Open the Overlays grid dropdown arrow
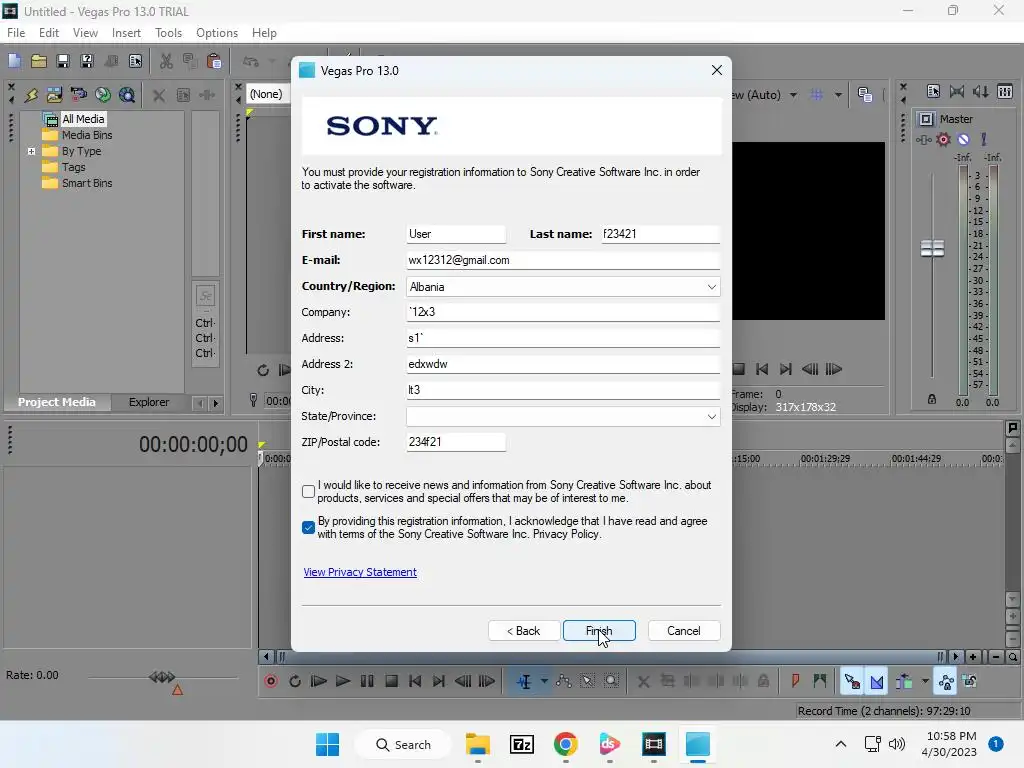 click(838, 95)
